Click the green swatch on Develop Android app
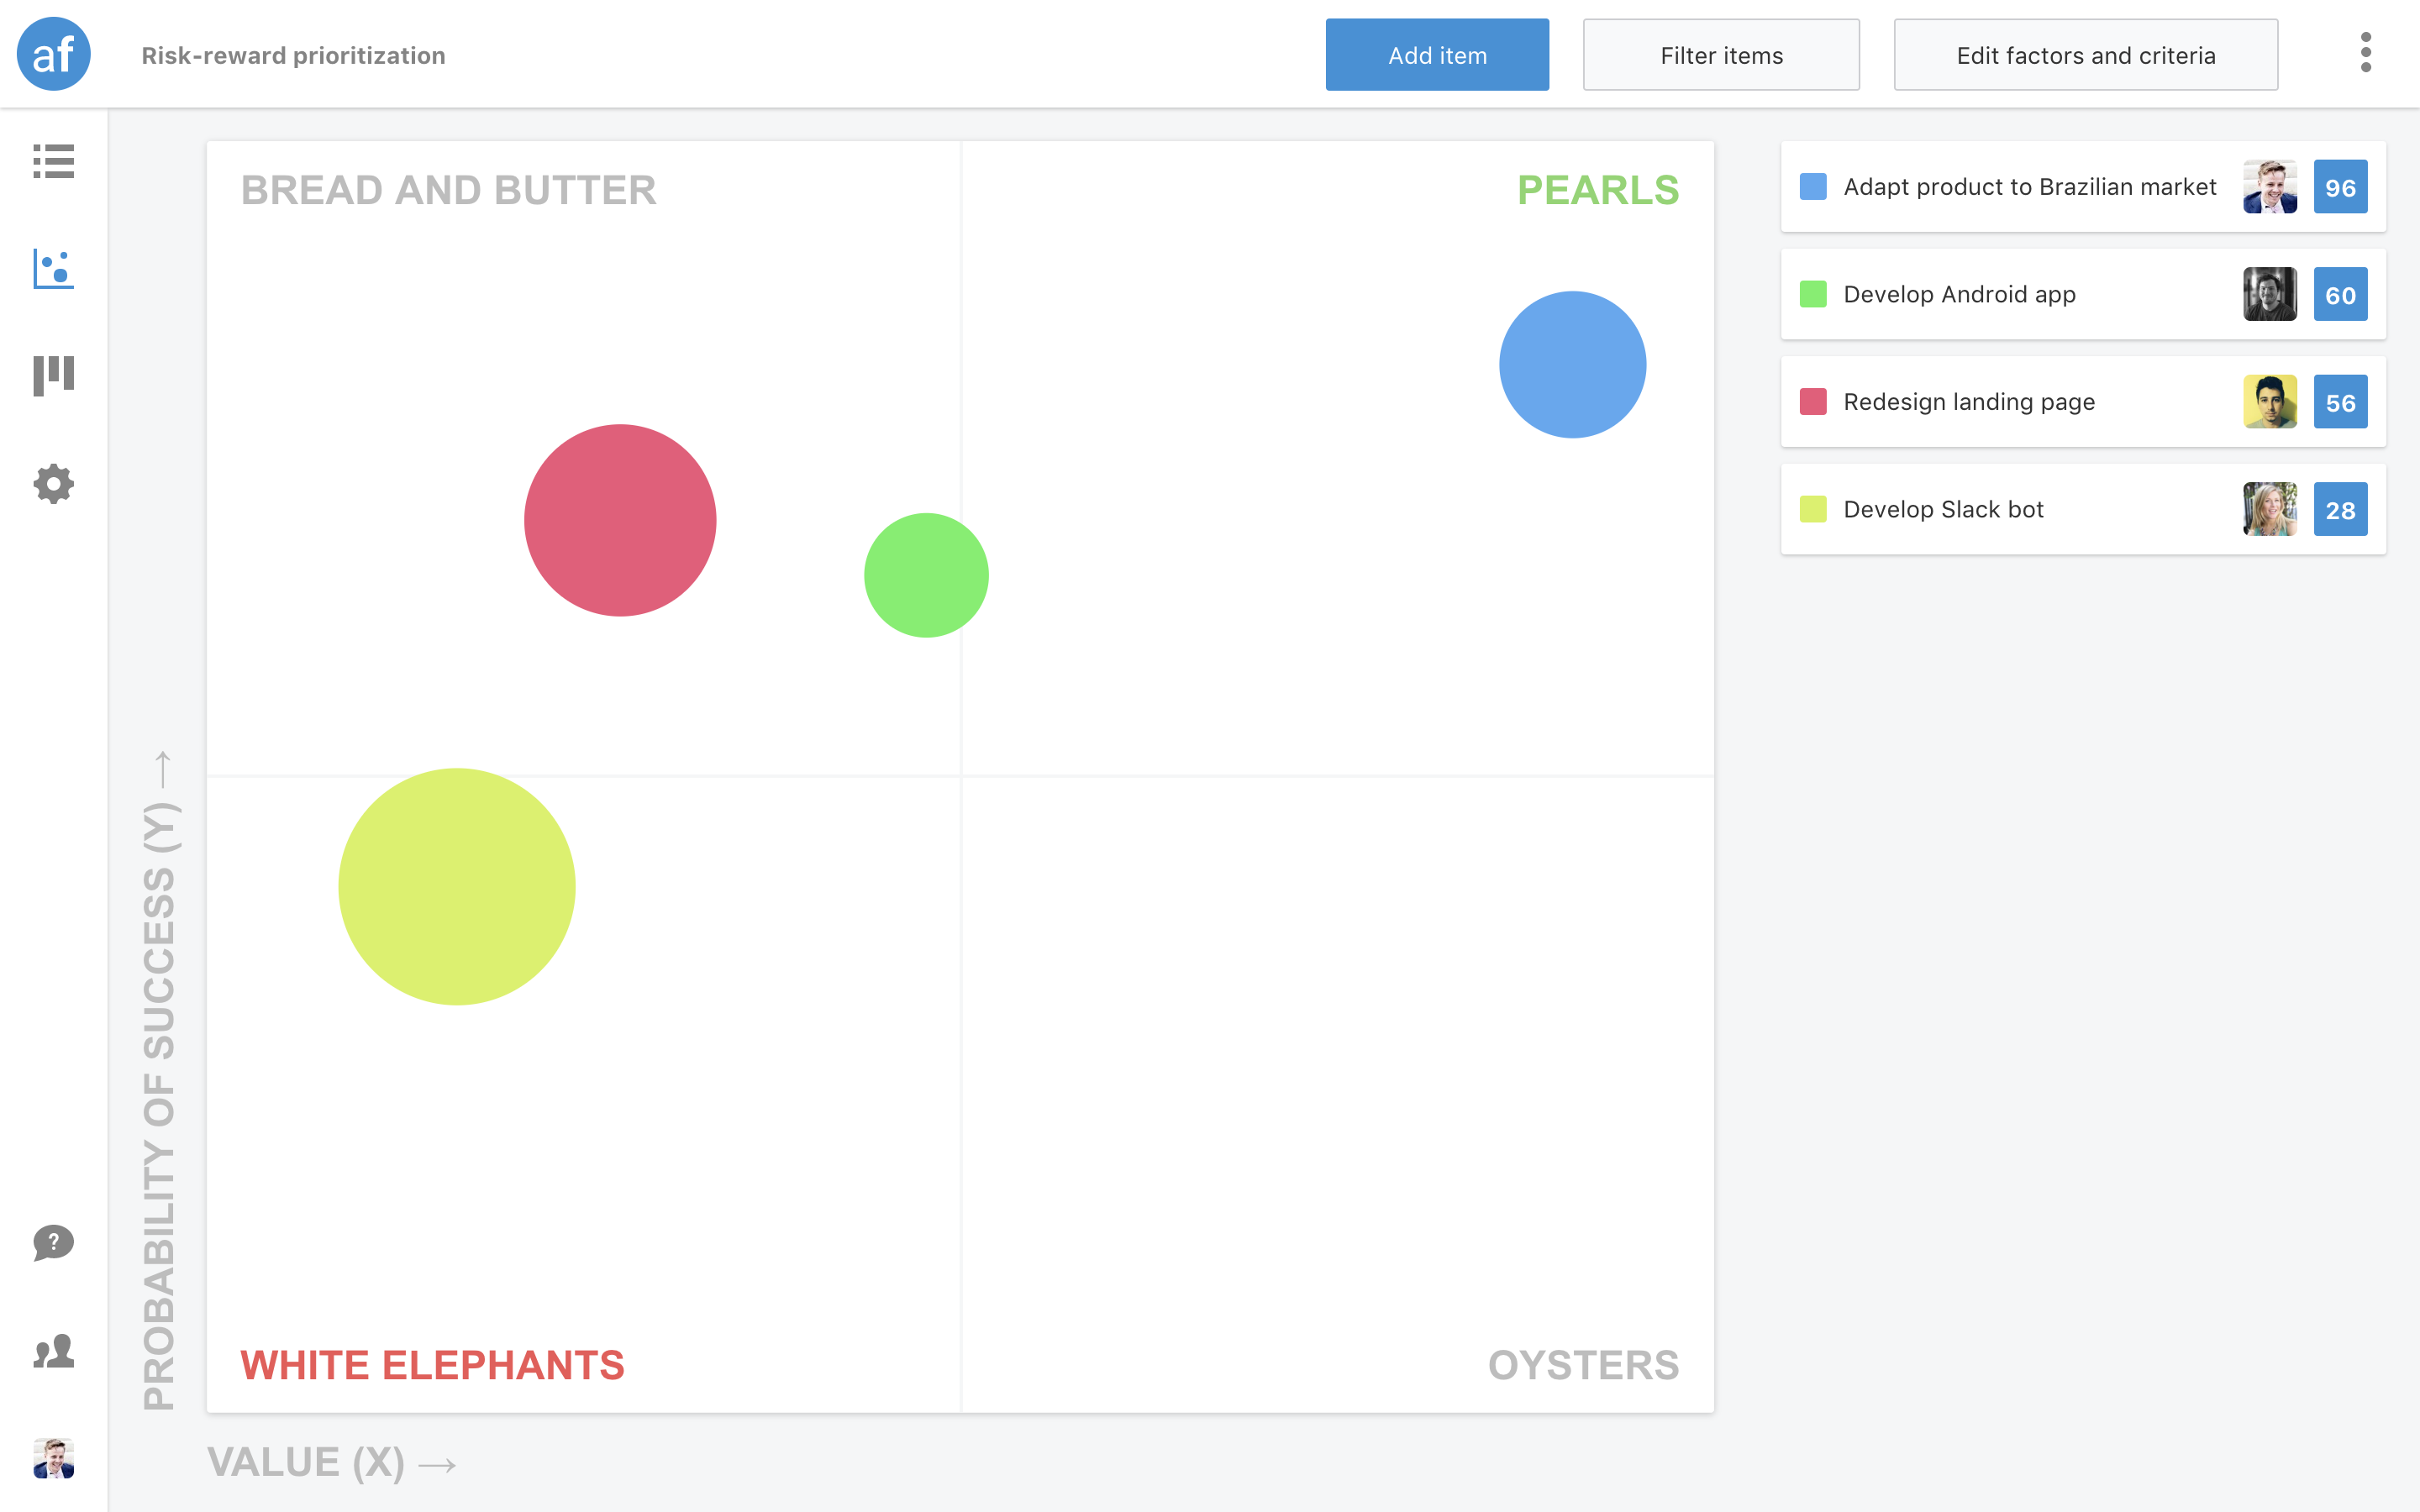 click(1812, 294)
